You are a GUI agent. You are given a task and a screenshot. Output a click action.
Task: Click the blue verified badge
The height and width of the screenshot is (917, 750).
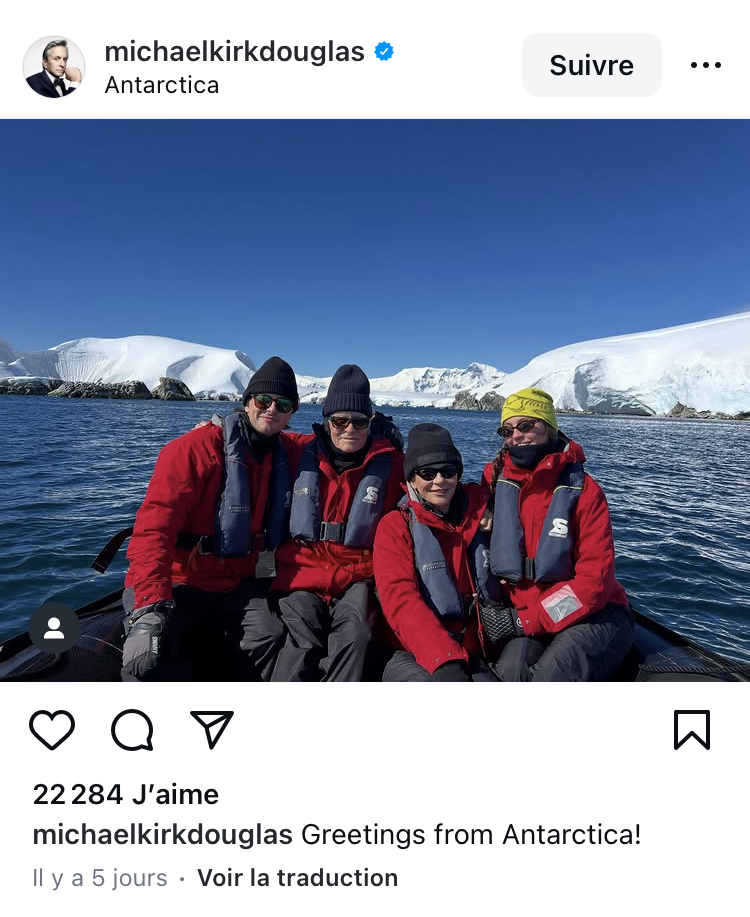[x=384, y=51]
